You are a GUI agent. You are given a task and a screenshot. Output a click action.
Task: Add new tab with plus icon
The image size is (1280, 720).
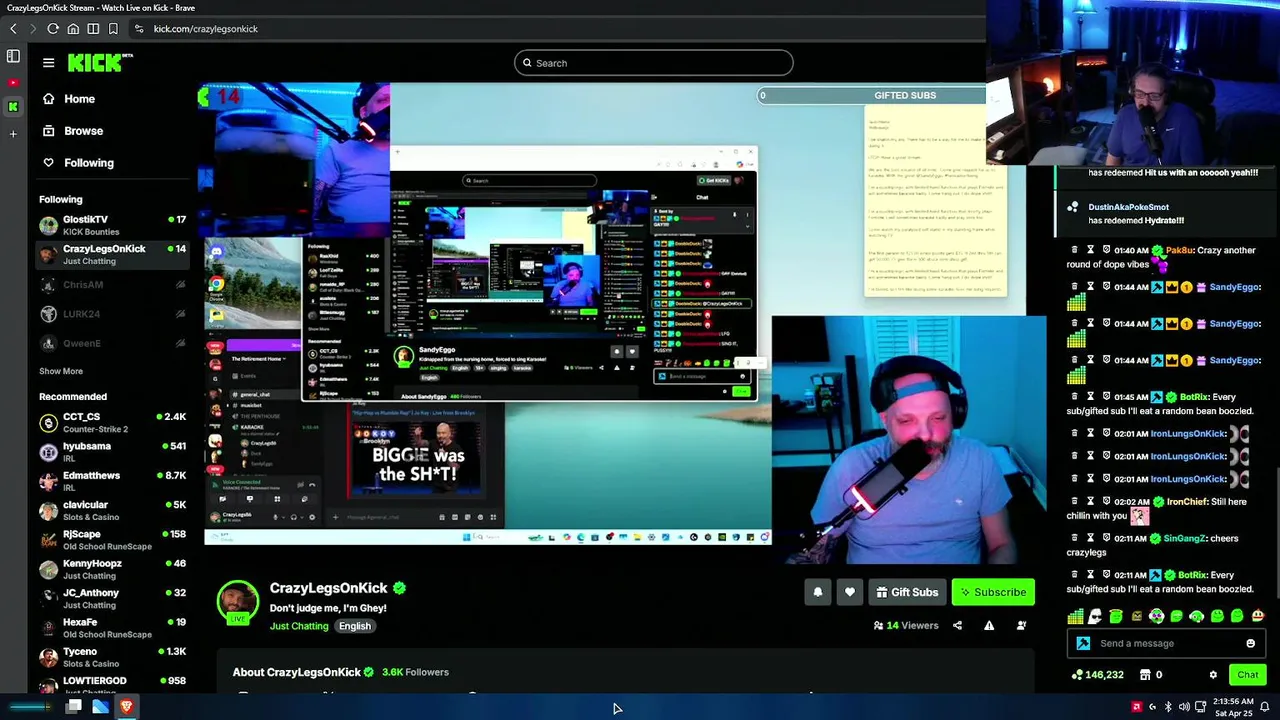click(x=13, y=133)
